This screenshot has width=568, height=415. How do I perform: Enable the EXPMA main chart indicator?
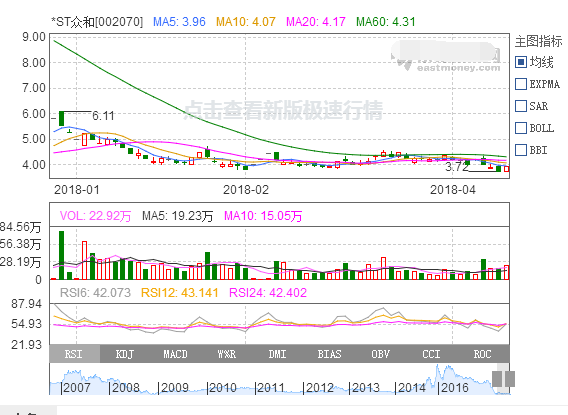[x=521, y=84]
